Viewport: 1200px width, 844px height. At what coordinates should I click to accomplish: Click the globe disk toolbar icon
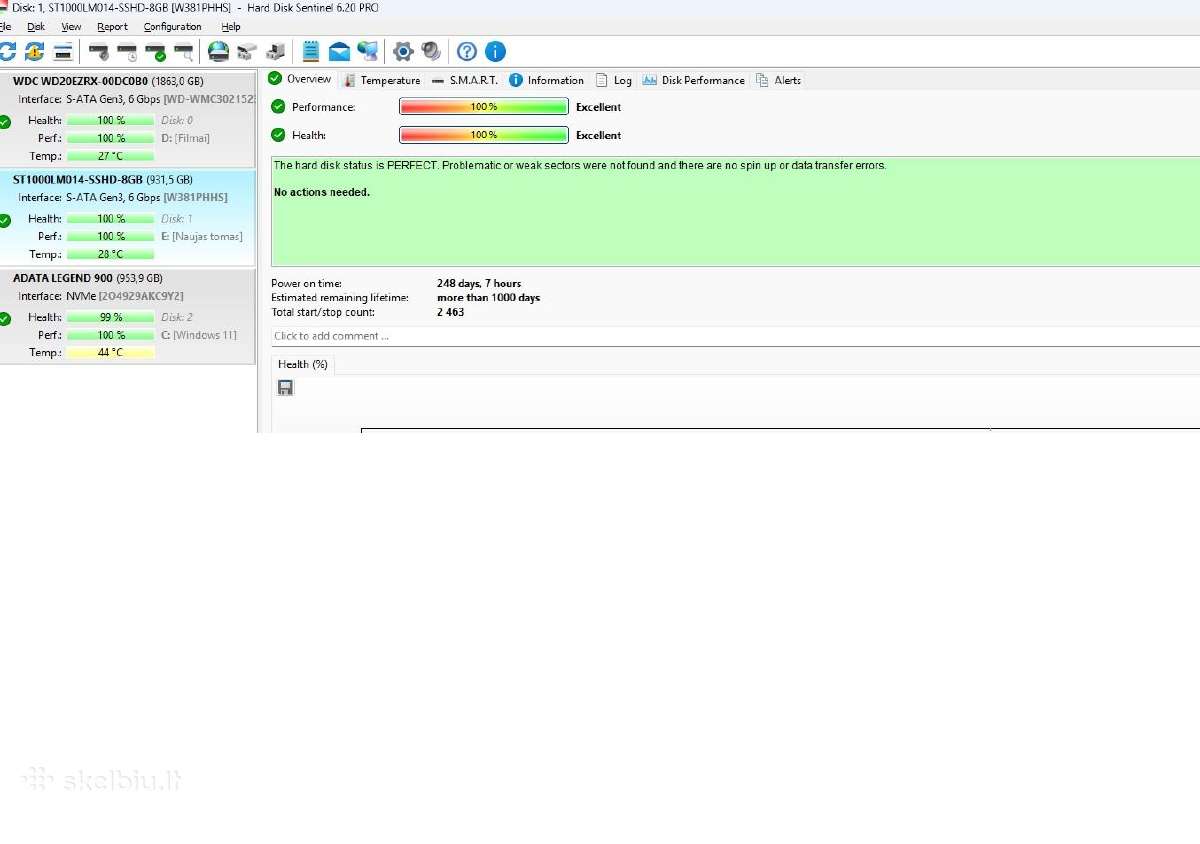[x=218, y=51]
